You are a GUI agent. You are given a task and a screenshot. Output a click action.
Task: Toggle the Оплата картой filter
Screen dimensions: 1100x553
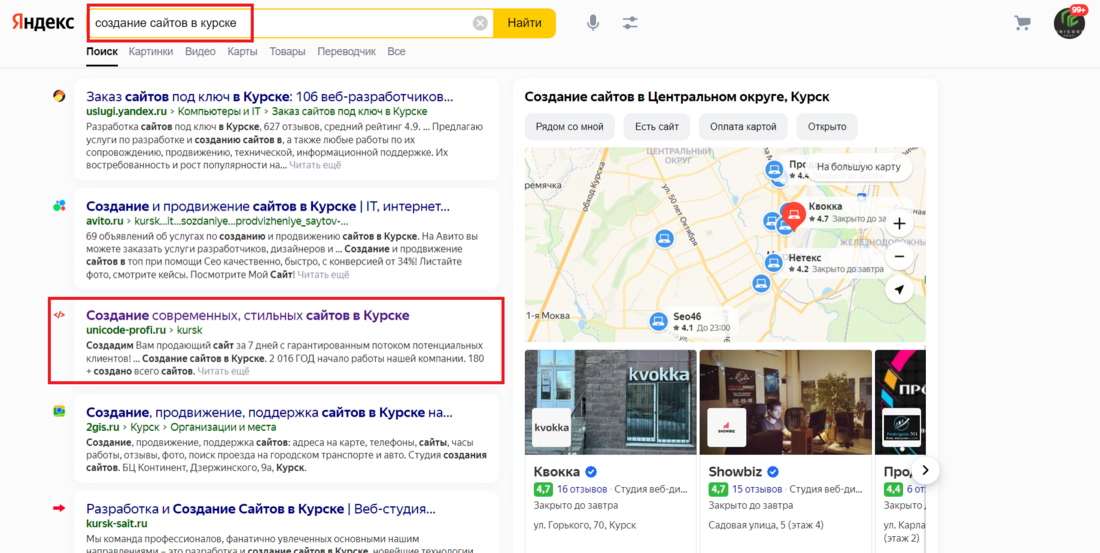coord(743,127)
